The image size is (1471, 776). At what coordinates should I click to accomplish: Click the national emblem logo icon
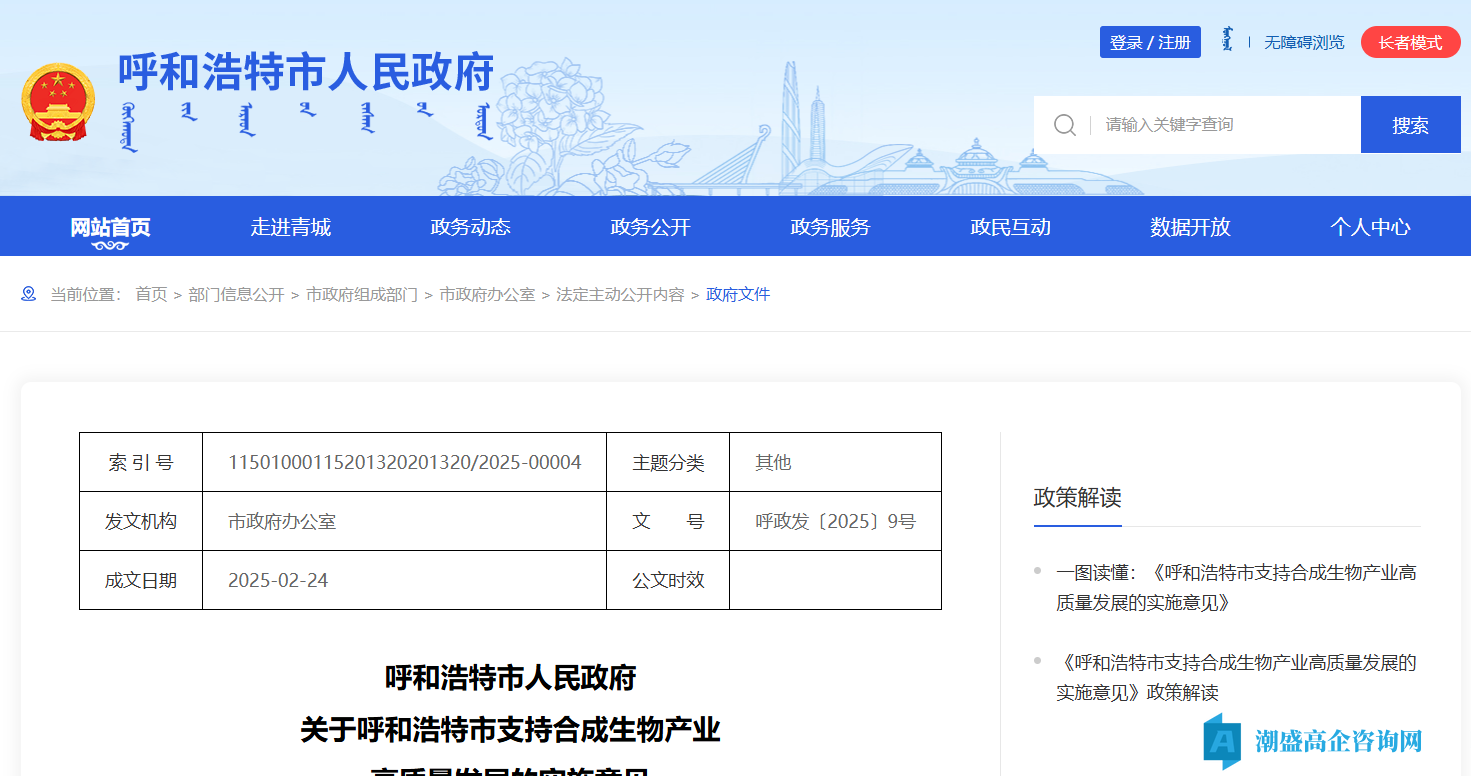pos(58,103)
